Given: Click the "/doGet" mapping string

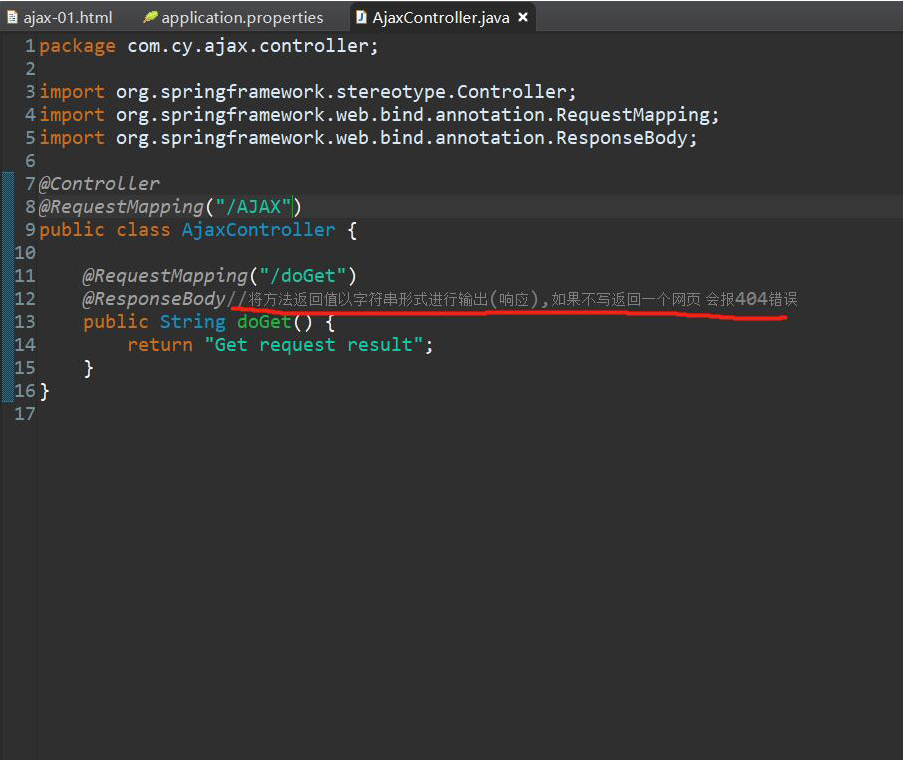Looking at the screenshot, I should pyautogui.click(x=302, y=276).
